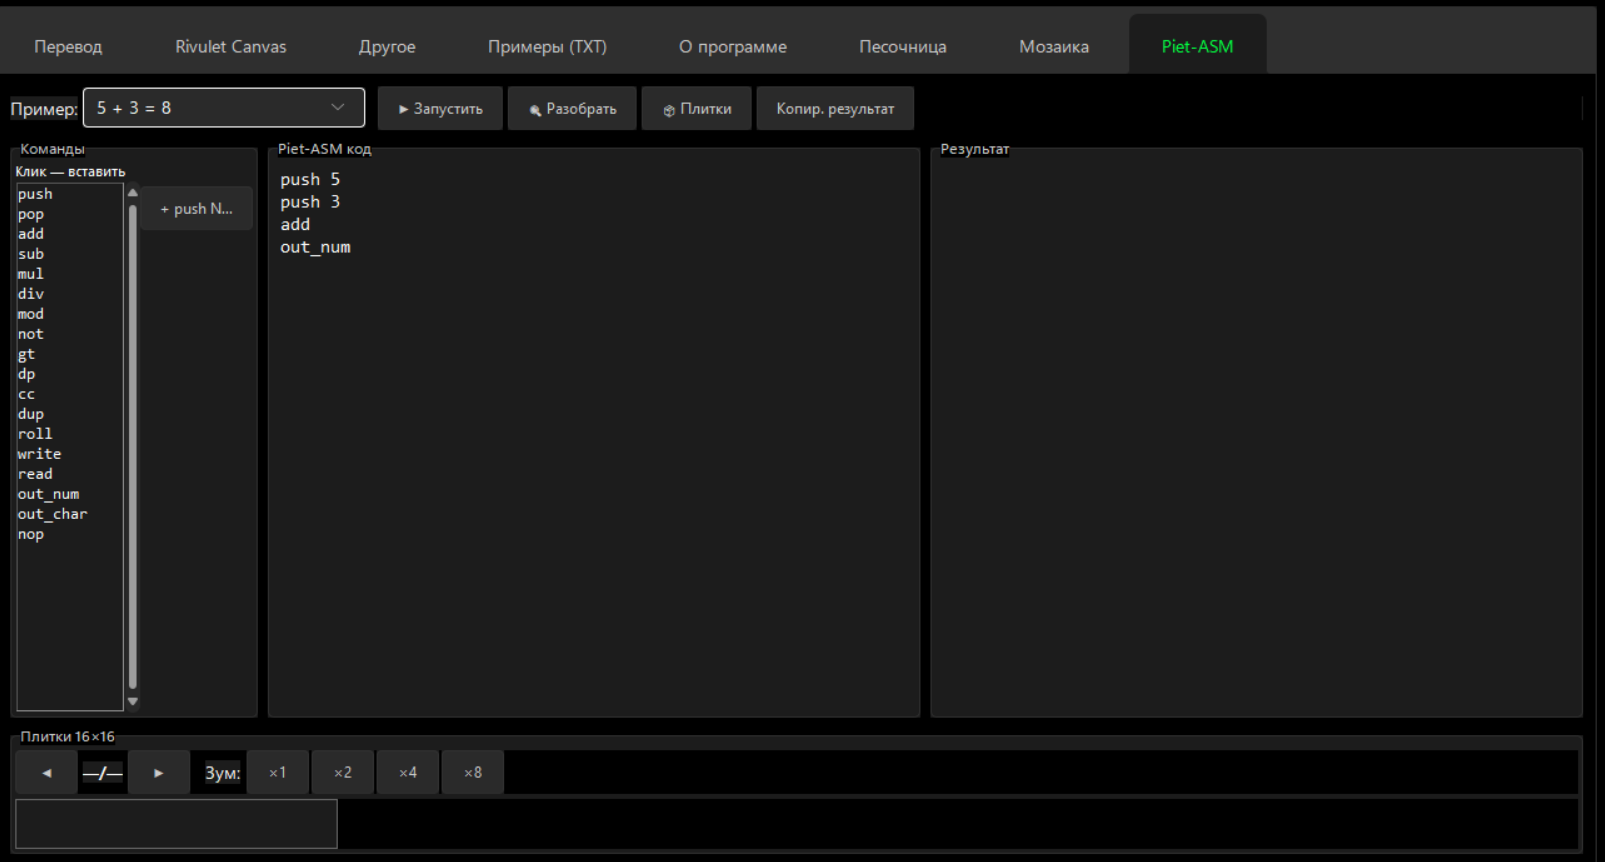Open the О программе tab
Image resolution: width=1605 pixels, height=862 pixels.
[733, 47]
